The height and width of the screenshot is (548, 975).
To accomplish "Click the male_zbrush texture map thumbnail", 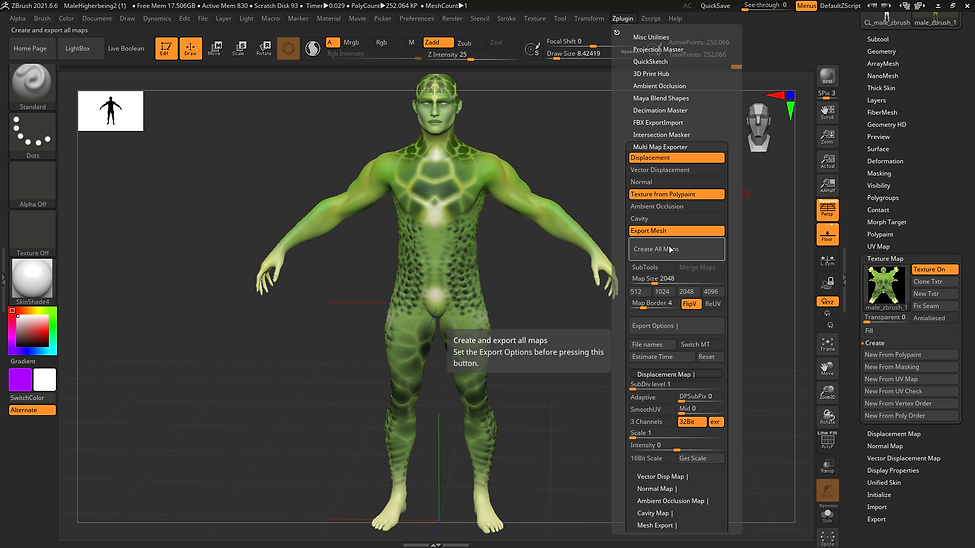I will pyautogui.click(x=886, y=284).
